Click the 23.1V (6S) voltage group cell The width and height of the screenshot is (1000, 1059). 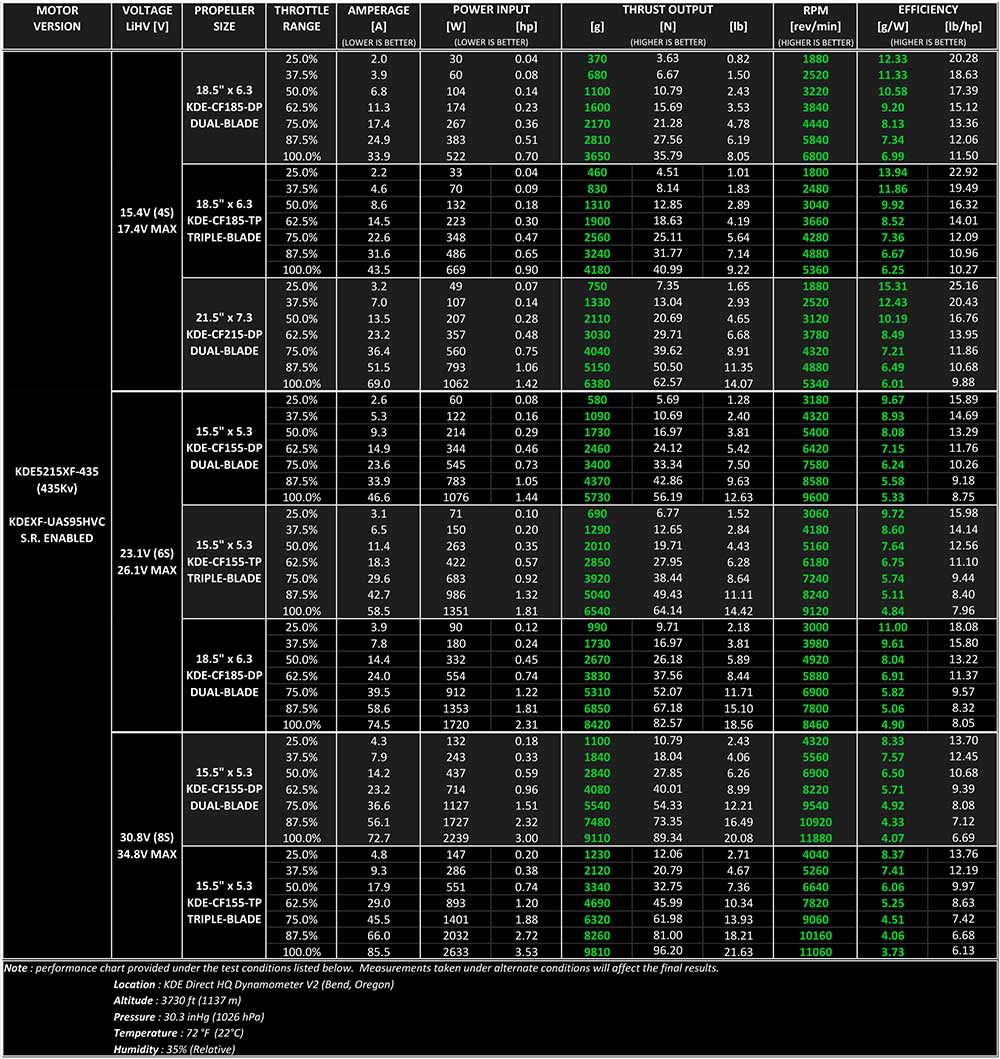point(146,561)
